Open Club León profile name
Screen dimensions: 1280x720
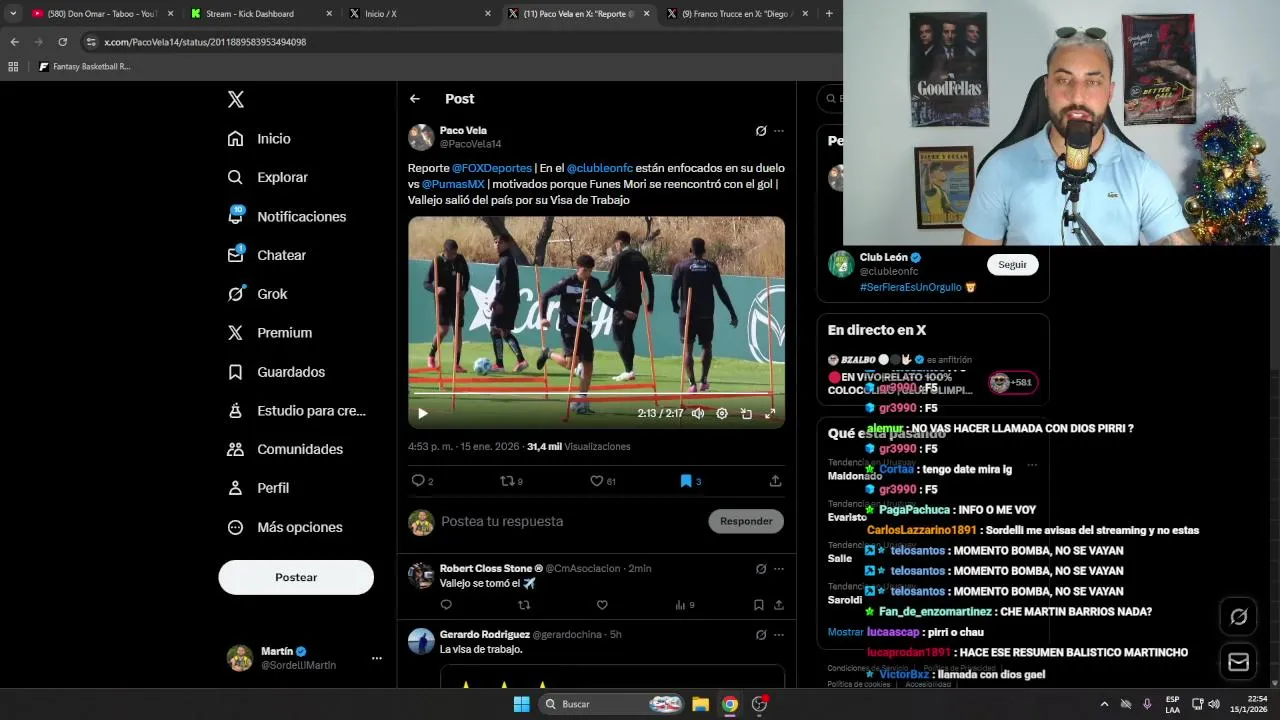884,257
